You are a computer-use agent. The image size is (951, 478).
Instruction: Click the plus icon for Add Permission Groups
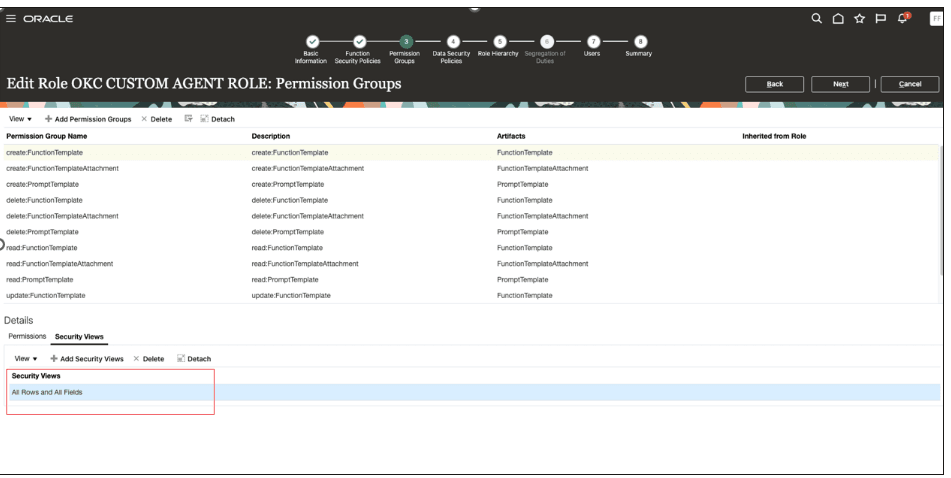[x=49, y=119]
